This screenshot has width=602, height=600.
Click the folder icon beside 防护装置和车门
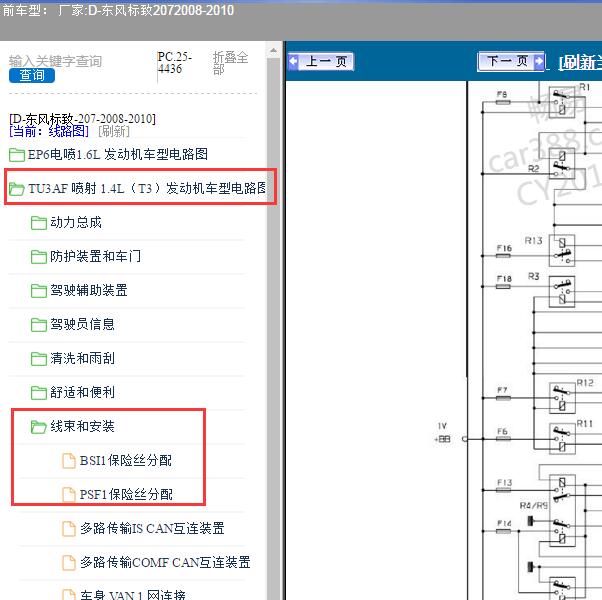click(x=39, y=257)
